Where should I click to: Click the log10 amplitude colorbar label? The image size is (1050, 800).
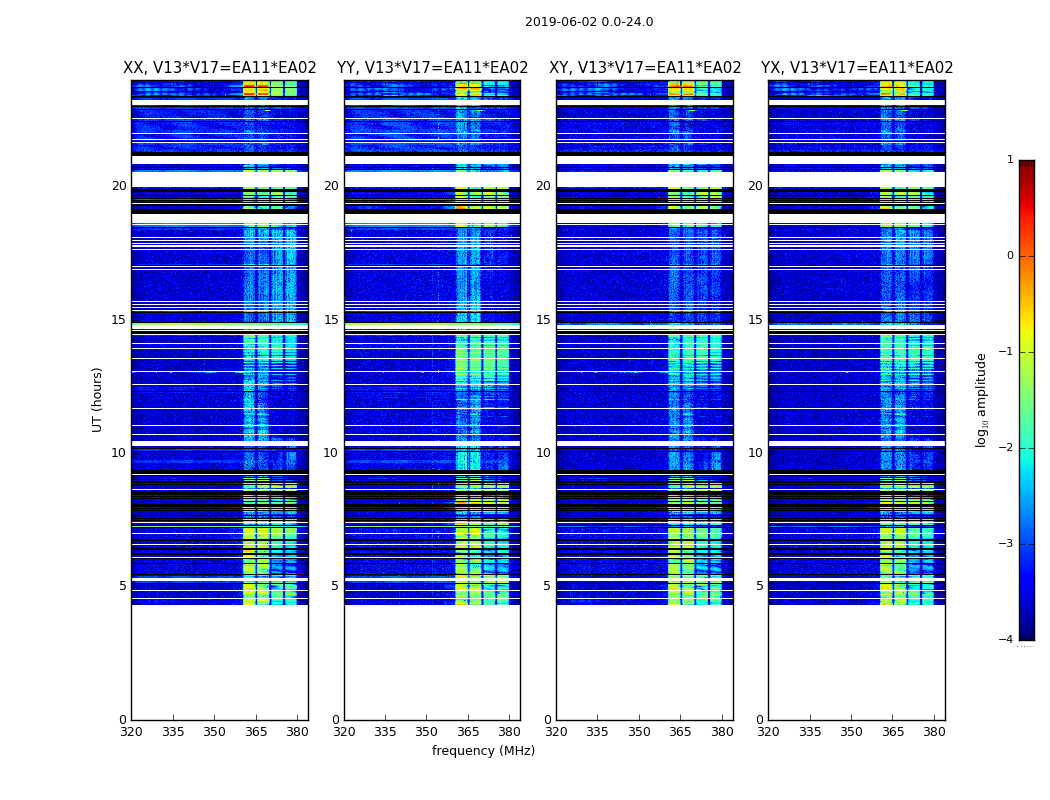pos(981,400)
